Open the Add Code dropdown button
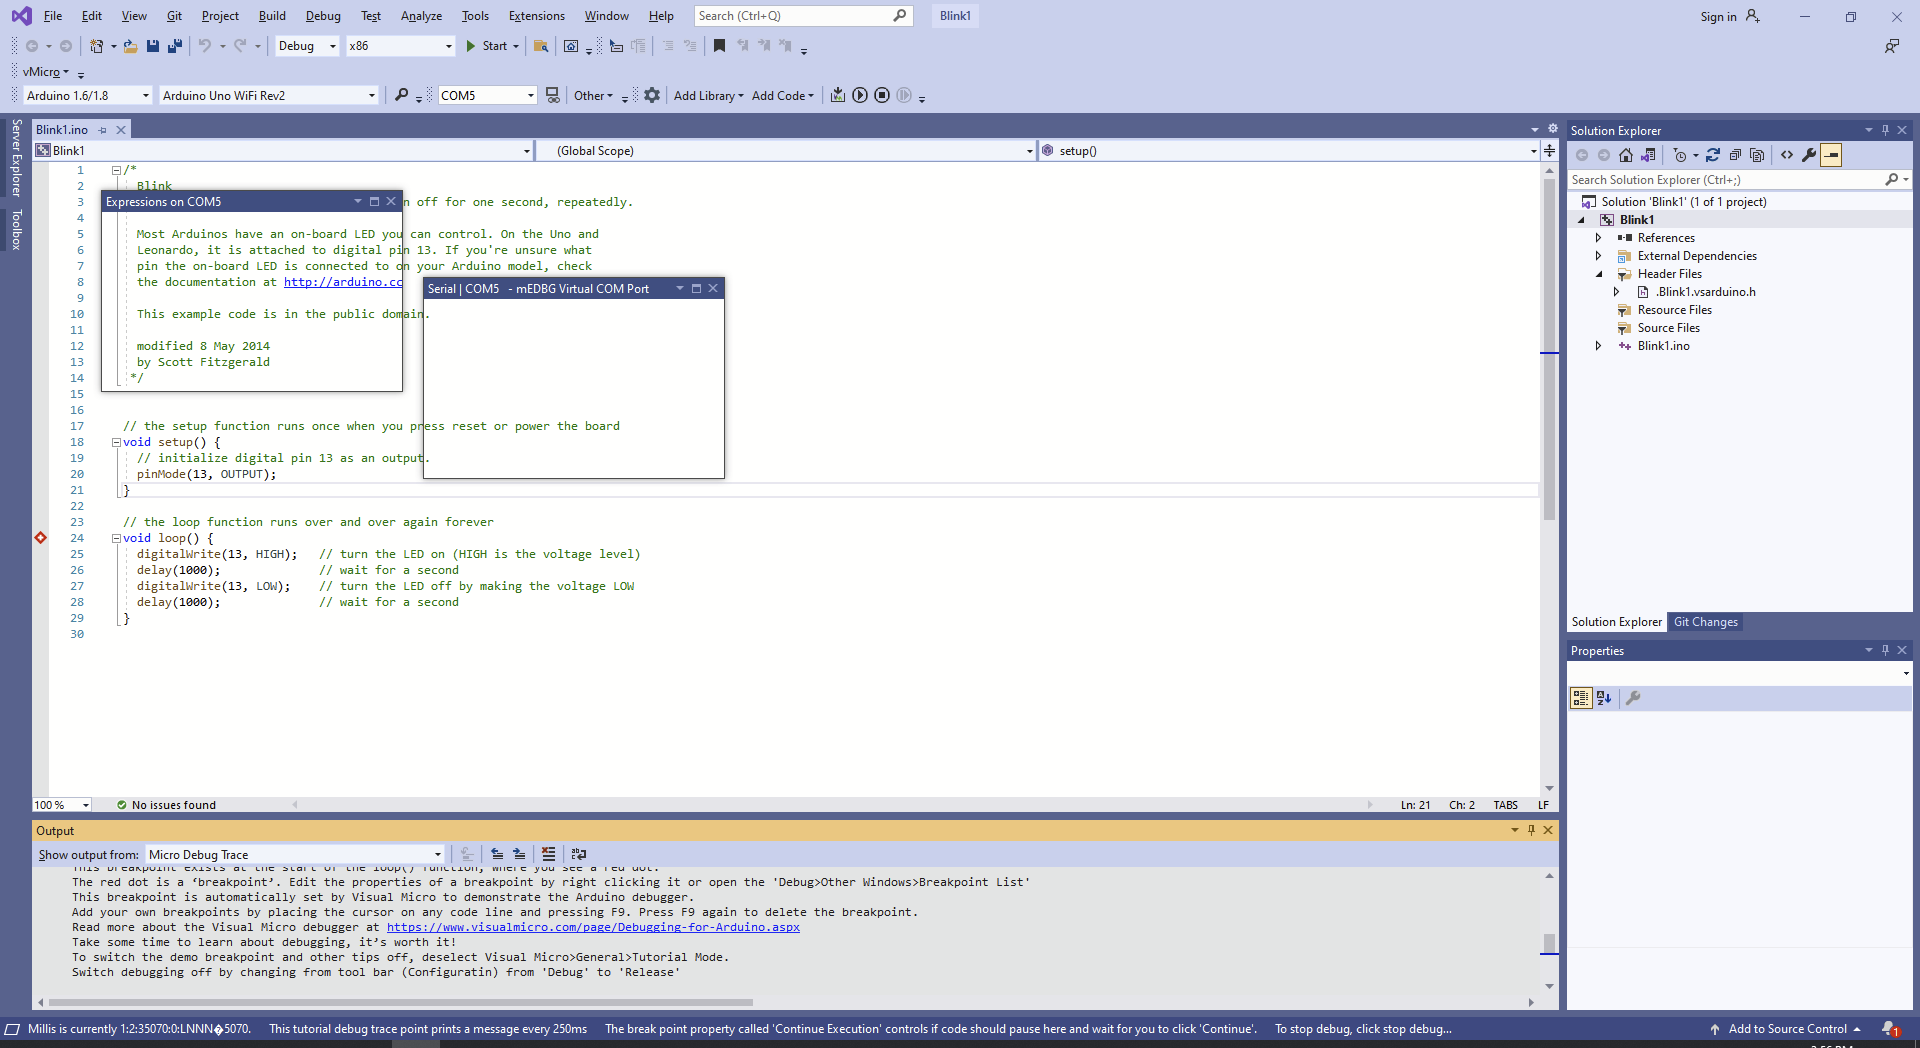This screenshot has height=1048, width=1920. pos(783,95)
